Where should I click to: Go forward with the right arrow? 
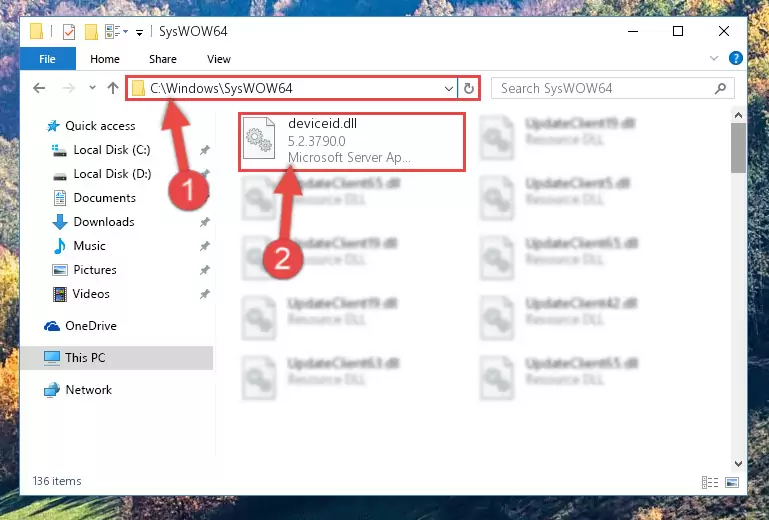click(69, 88)
